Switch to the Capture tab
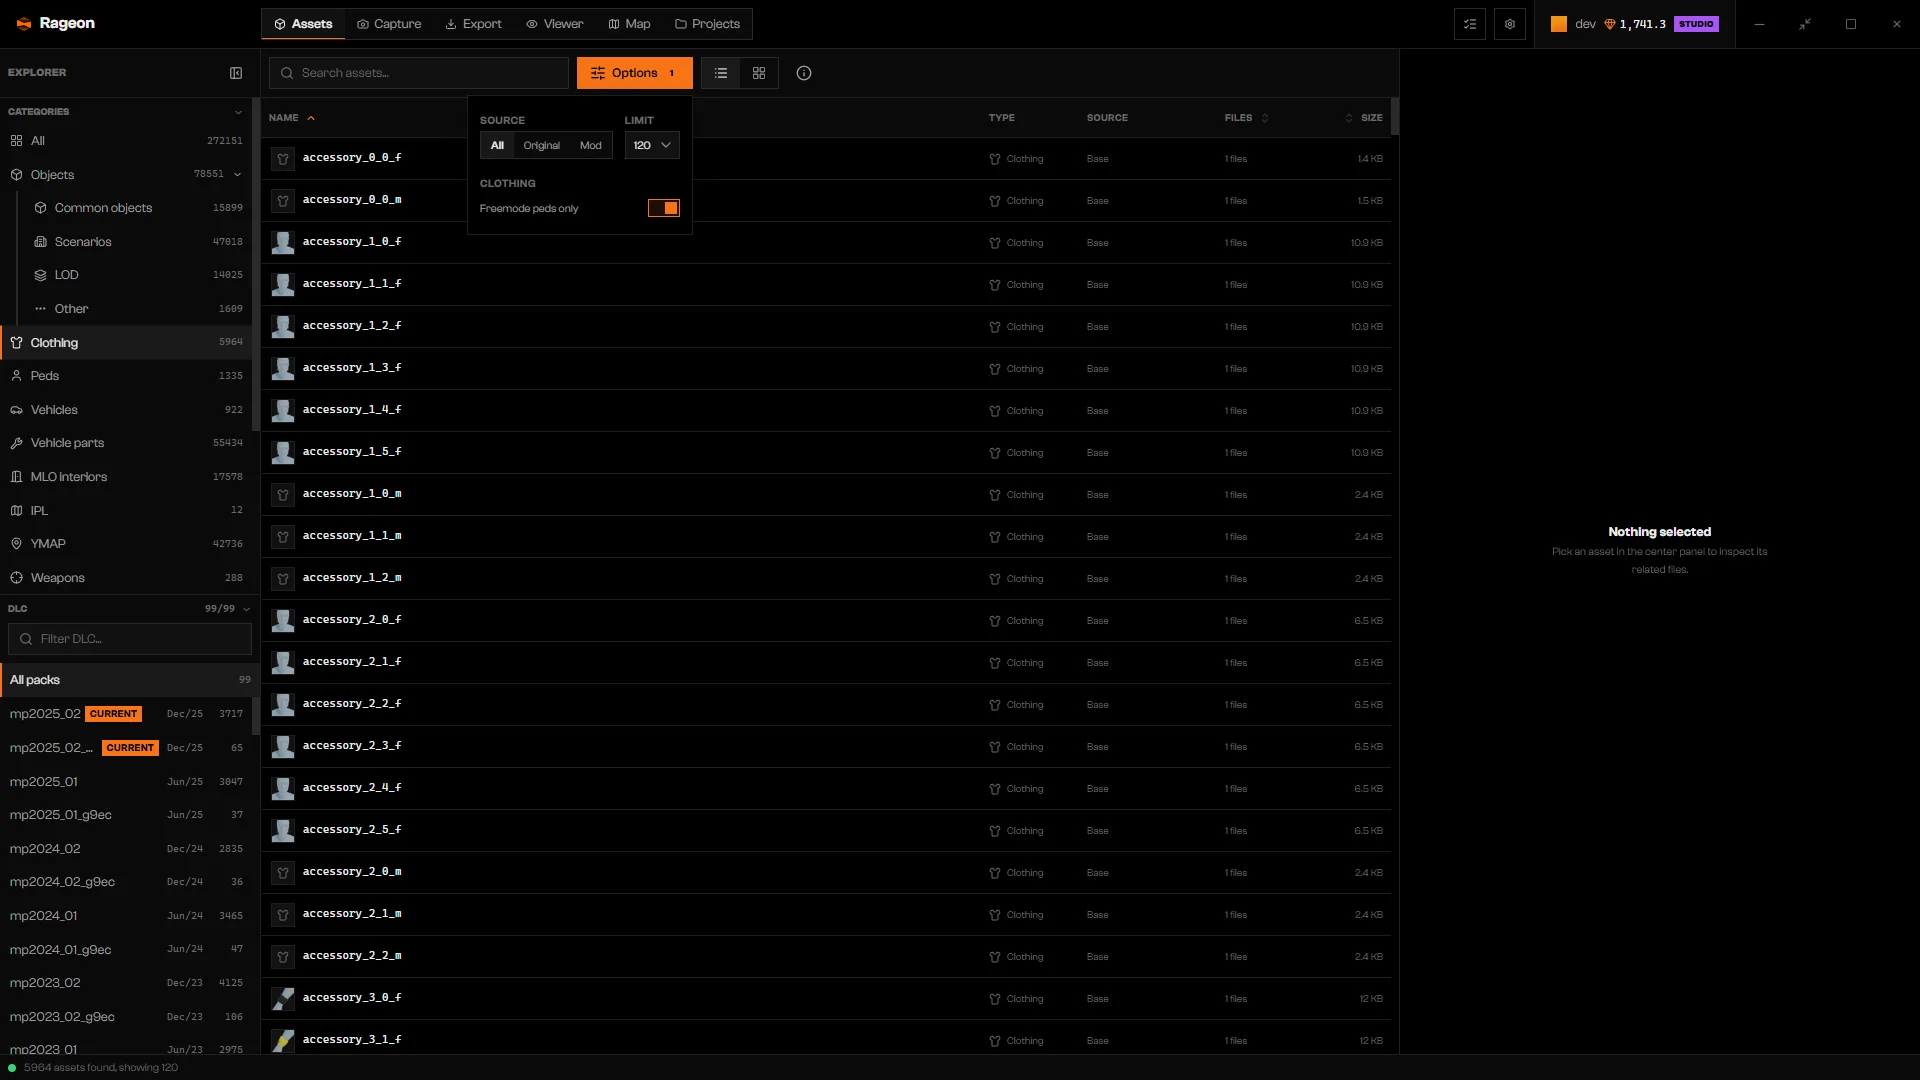 (389, 24)
